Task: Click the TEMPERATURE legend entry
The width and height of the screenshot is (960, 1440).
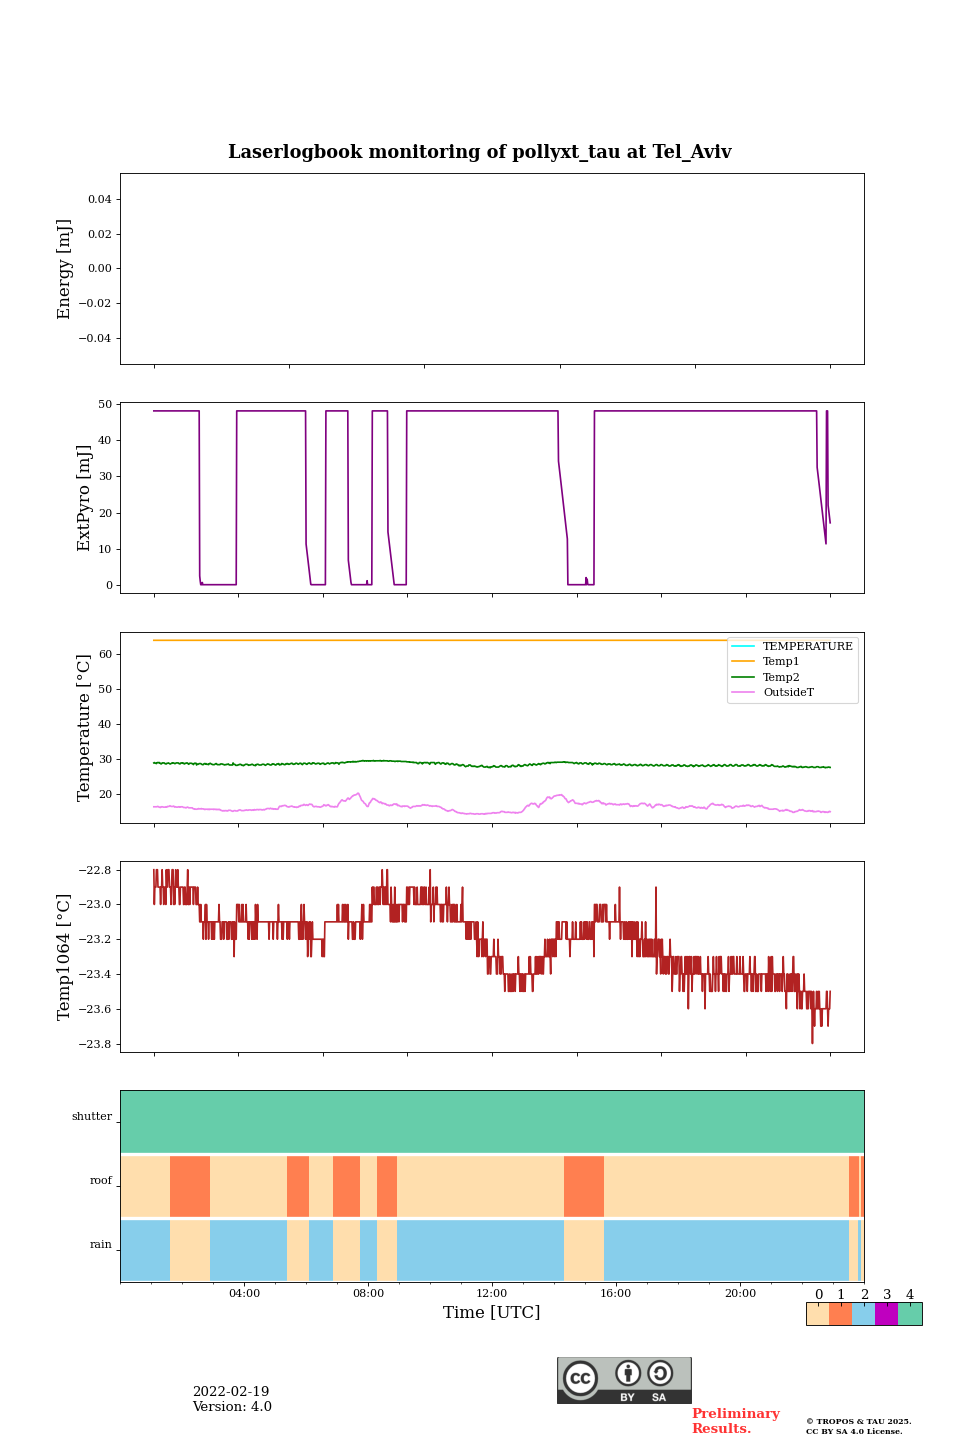Action: pos(793,647)
